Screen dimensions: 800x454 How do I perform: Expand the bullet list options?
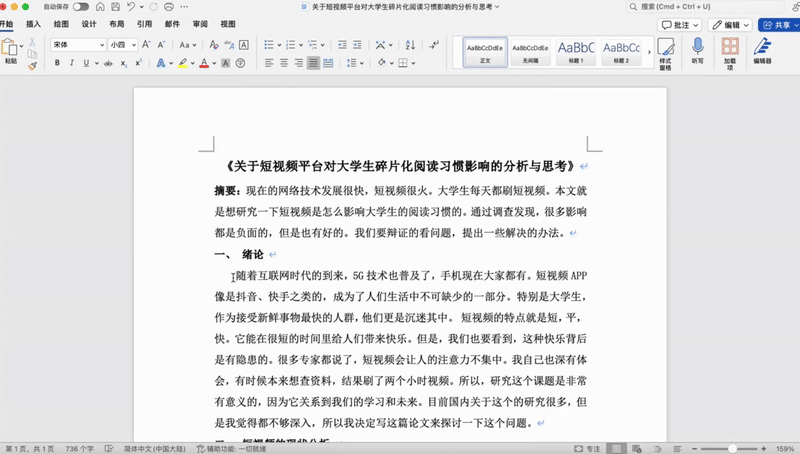(x=280, y=45)
